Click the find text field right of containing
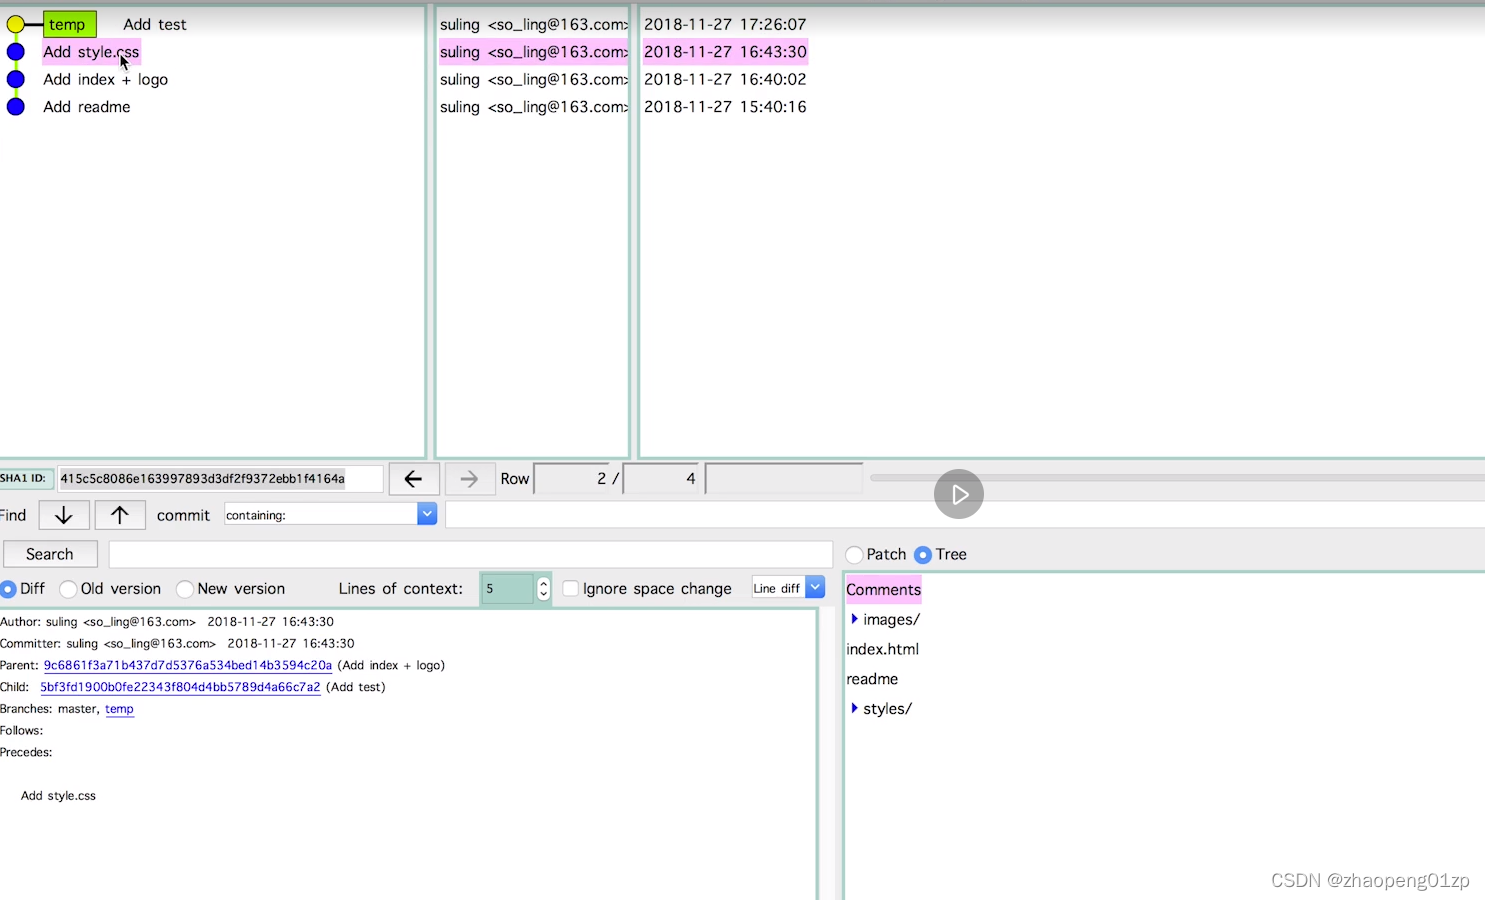 pos(965,515)
